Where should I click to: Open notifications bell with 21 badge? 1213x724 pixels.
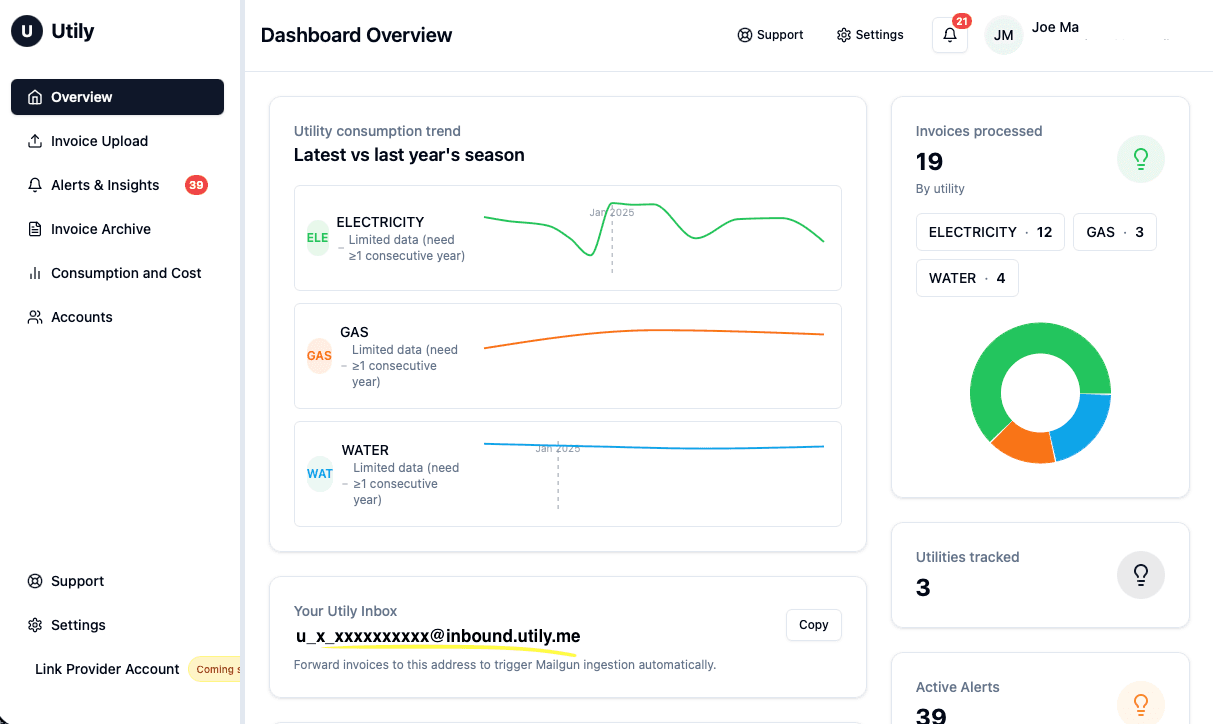pos(949,35)
